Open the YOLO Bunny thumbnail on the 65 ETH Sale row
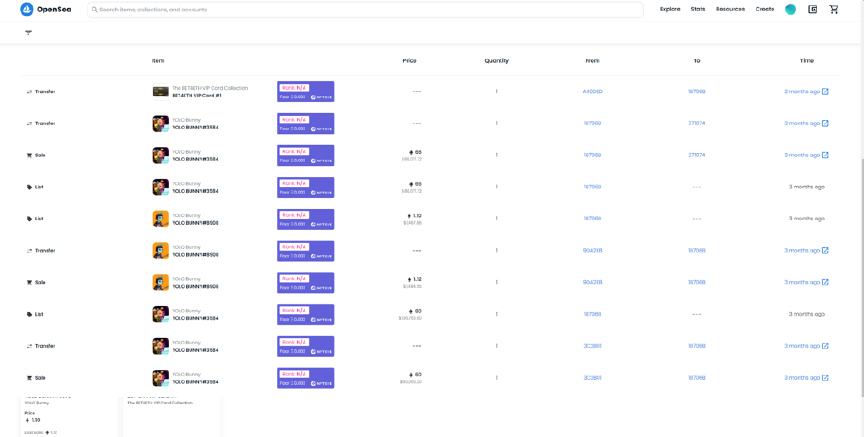This screenshot has width=864, height=437. coord(160,155)
